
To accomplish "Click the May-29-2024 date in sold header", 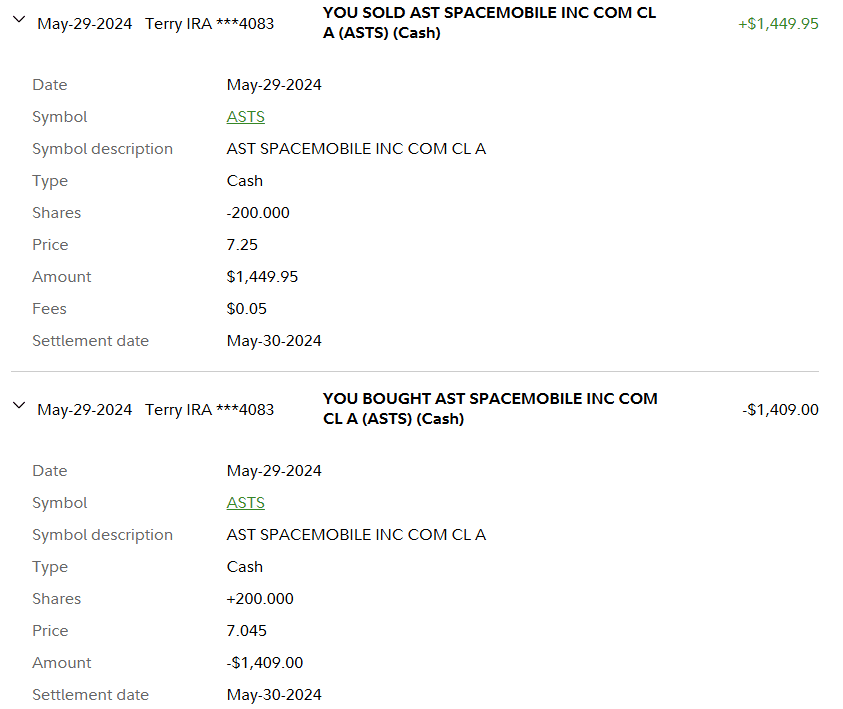I will tap(84, 23).
